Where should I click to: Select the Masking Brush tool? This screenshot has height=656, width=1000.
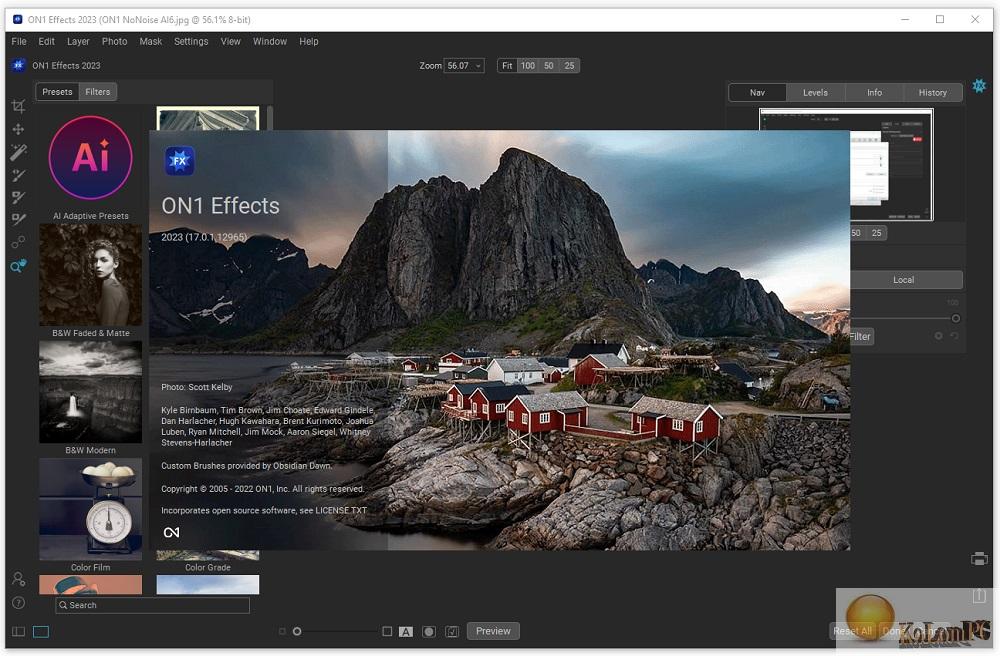pyautogui.click(x=18, y=175)
